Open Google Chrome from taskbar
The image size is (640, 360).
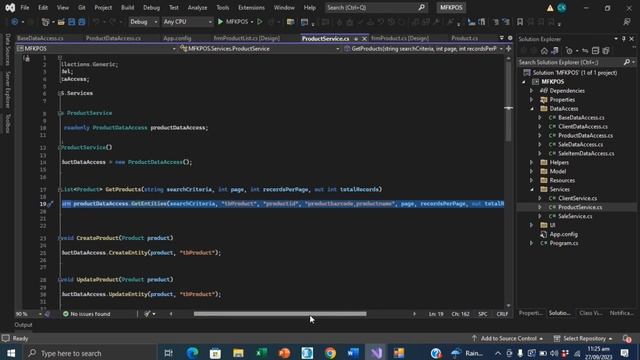click(x=330, y=353)
